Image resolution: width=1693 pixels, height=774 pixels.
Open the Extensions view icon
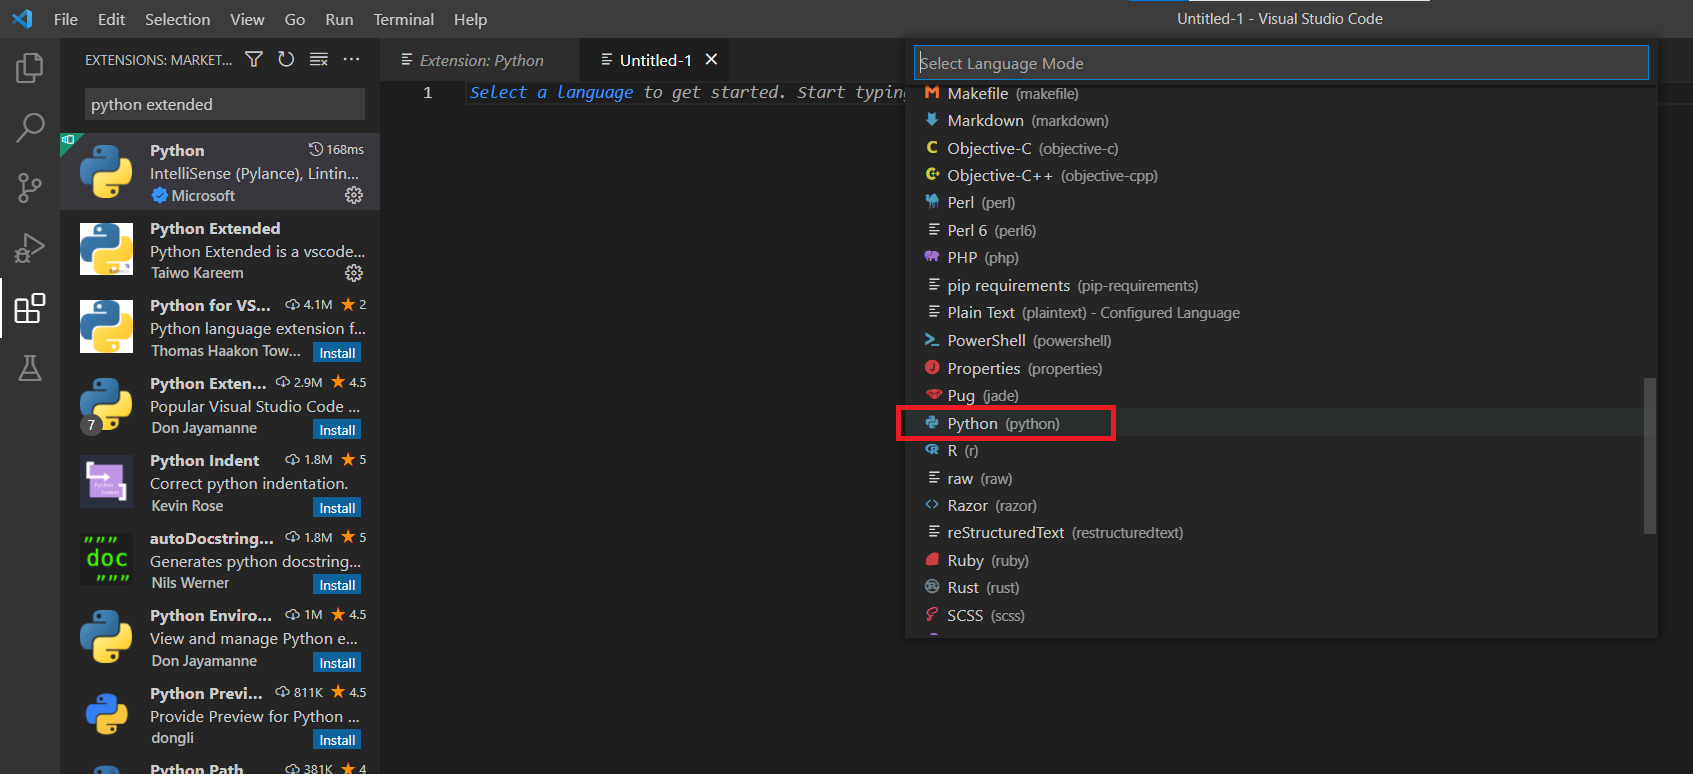pos(30,308)
